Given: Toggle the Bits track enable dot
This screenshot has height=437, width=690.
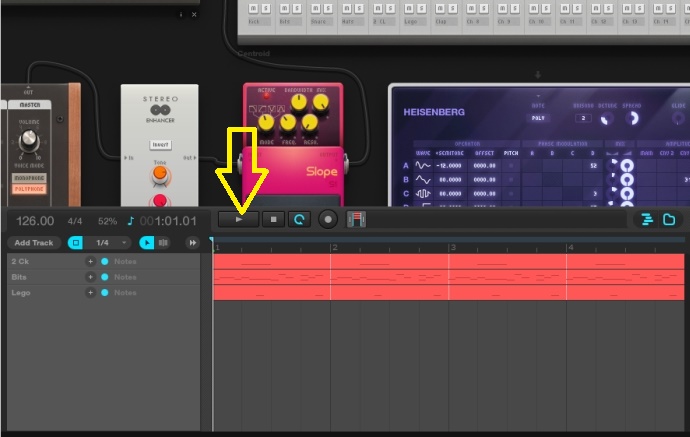Looking at the screenshot, I should tap(105, 277).
